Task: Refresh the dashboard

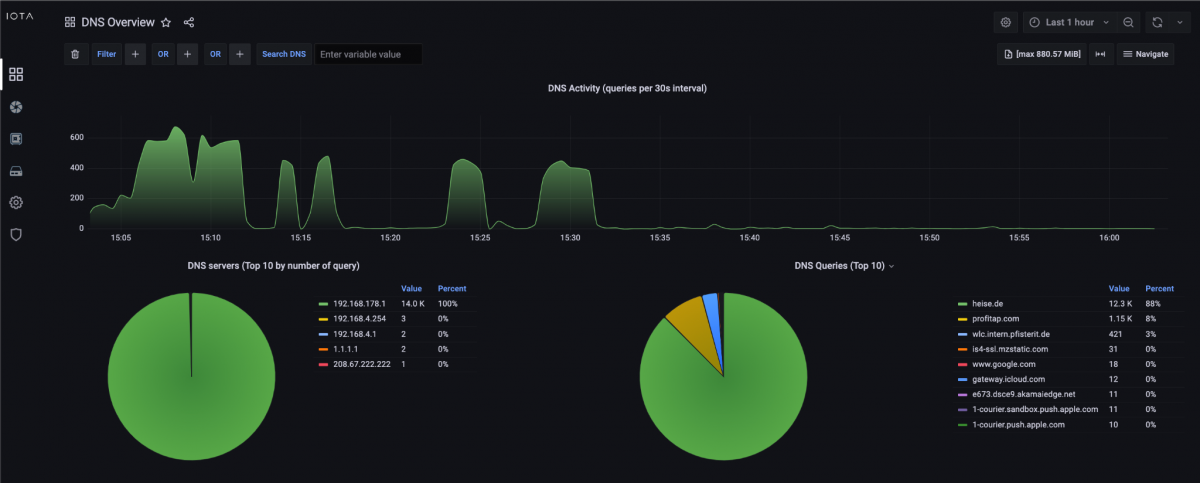Action: click(1157, 22)
